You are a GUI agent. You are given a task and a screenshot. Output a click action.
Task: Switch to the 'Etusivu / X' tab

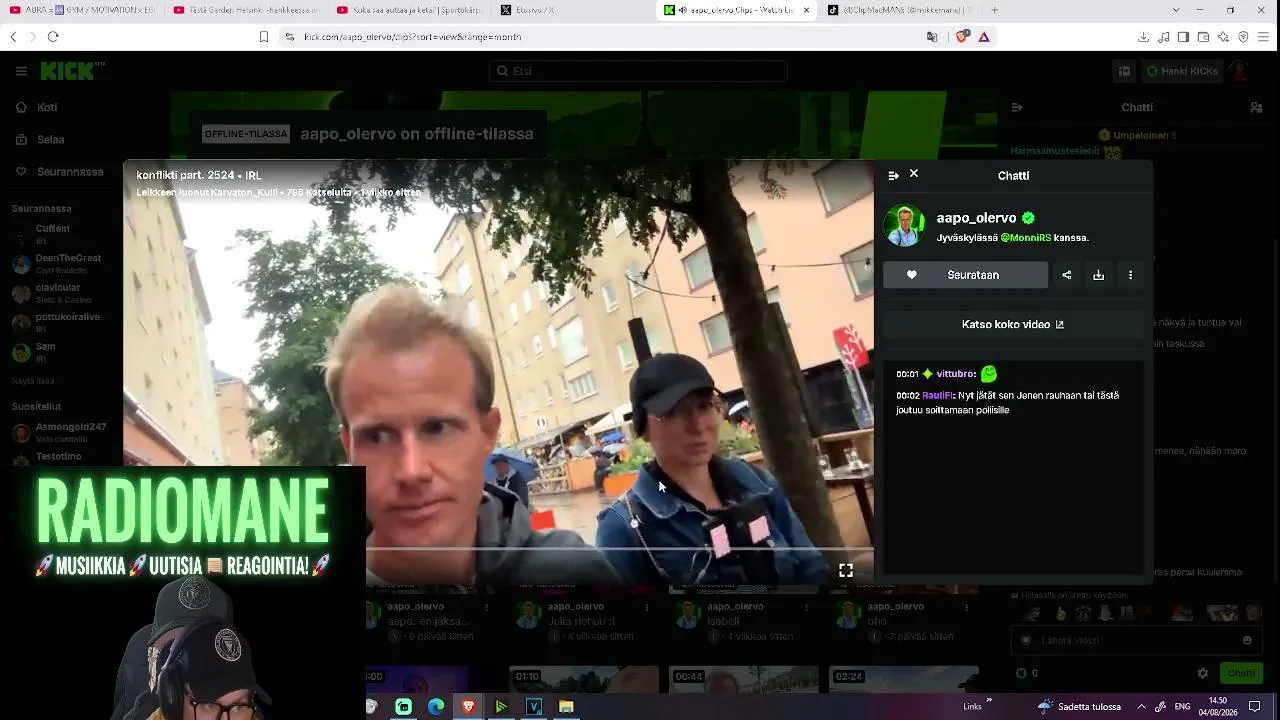[574, 10]
